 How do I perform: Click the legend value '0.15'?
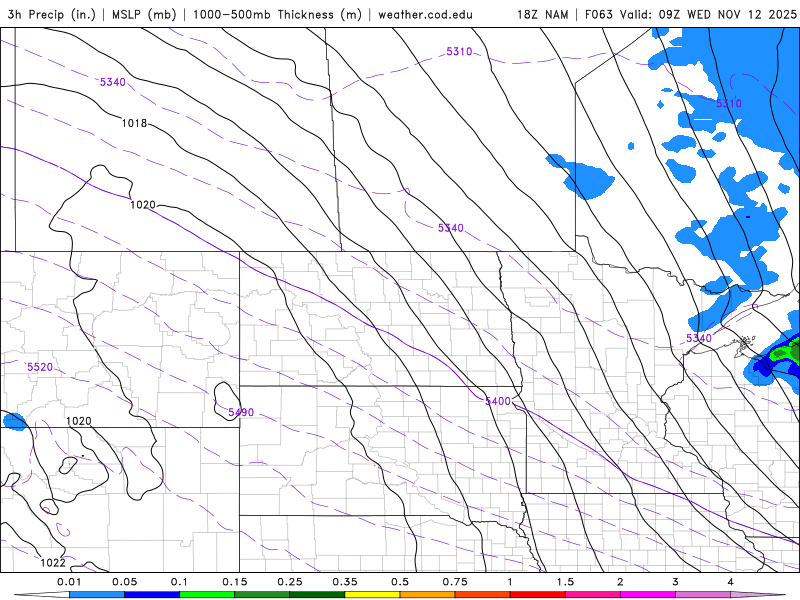tap(235, 582)
